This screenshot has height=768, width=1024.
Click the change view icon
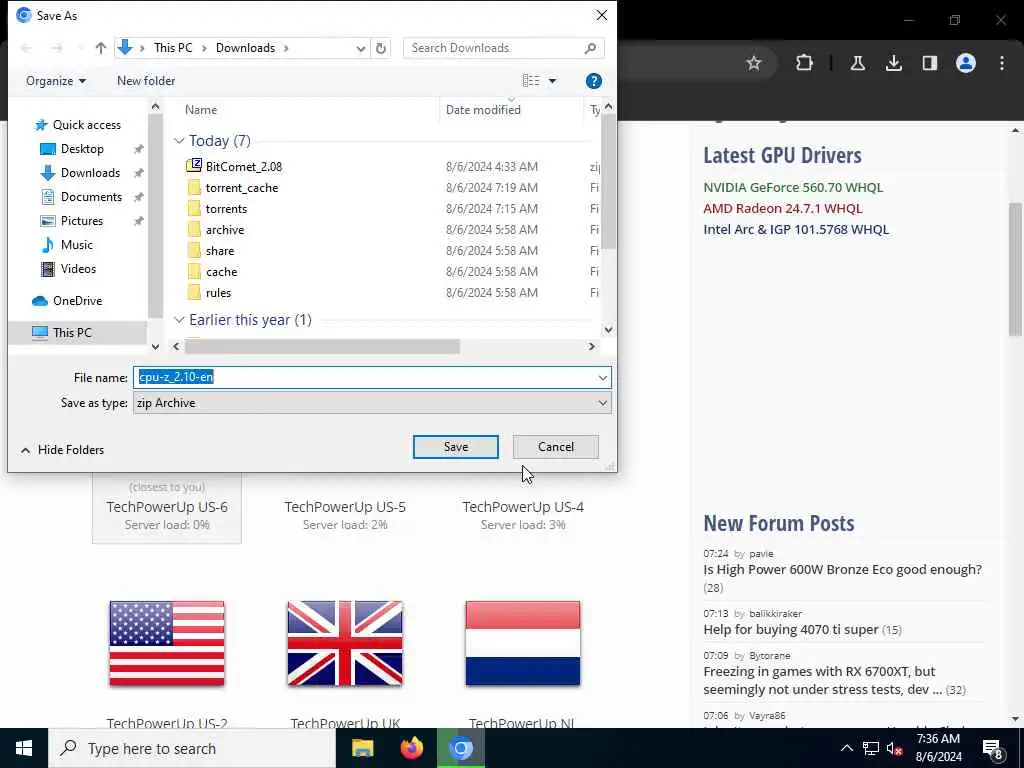pos(531,80)
